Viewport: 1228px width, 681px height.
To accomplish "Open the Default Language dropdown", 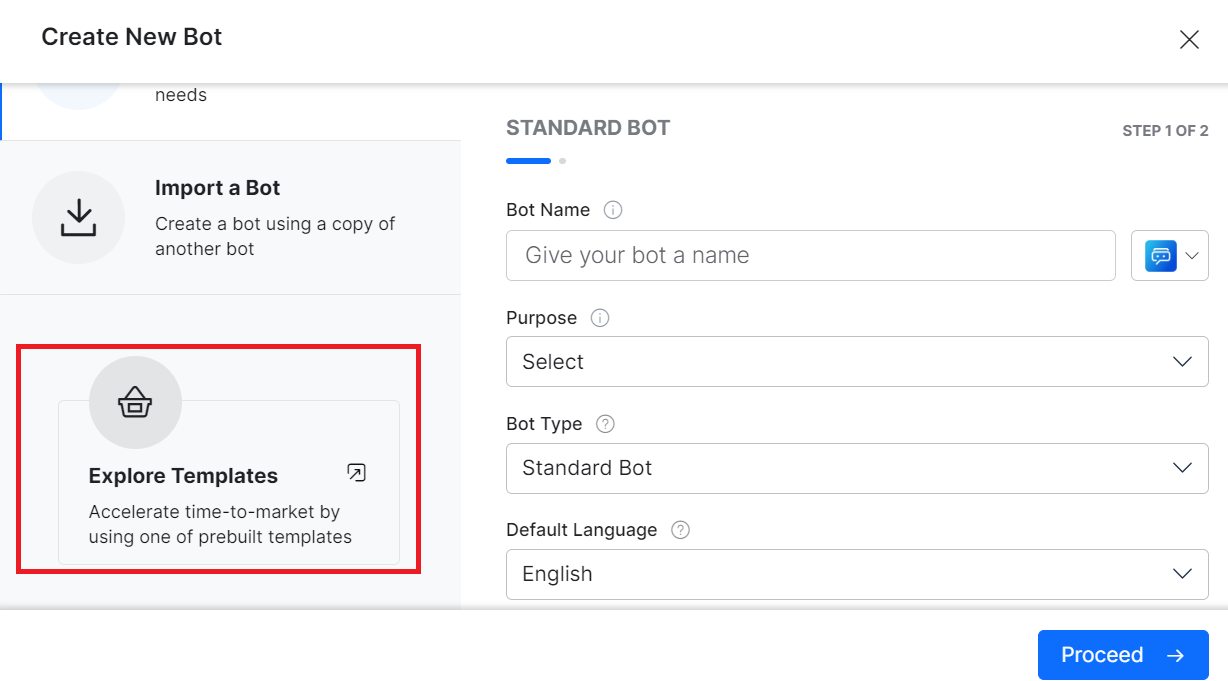I will coord(857,574).
